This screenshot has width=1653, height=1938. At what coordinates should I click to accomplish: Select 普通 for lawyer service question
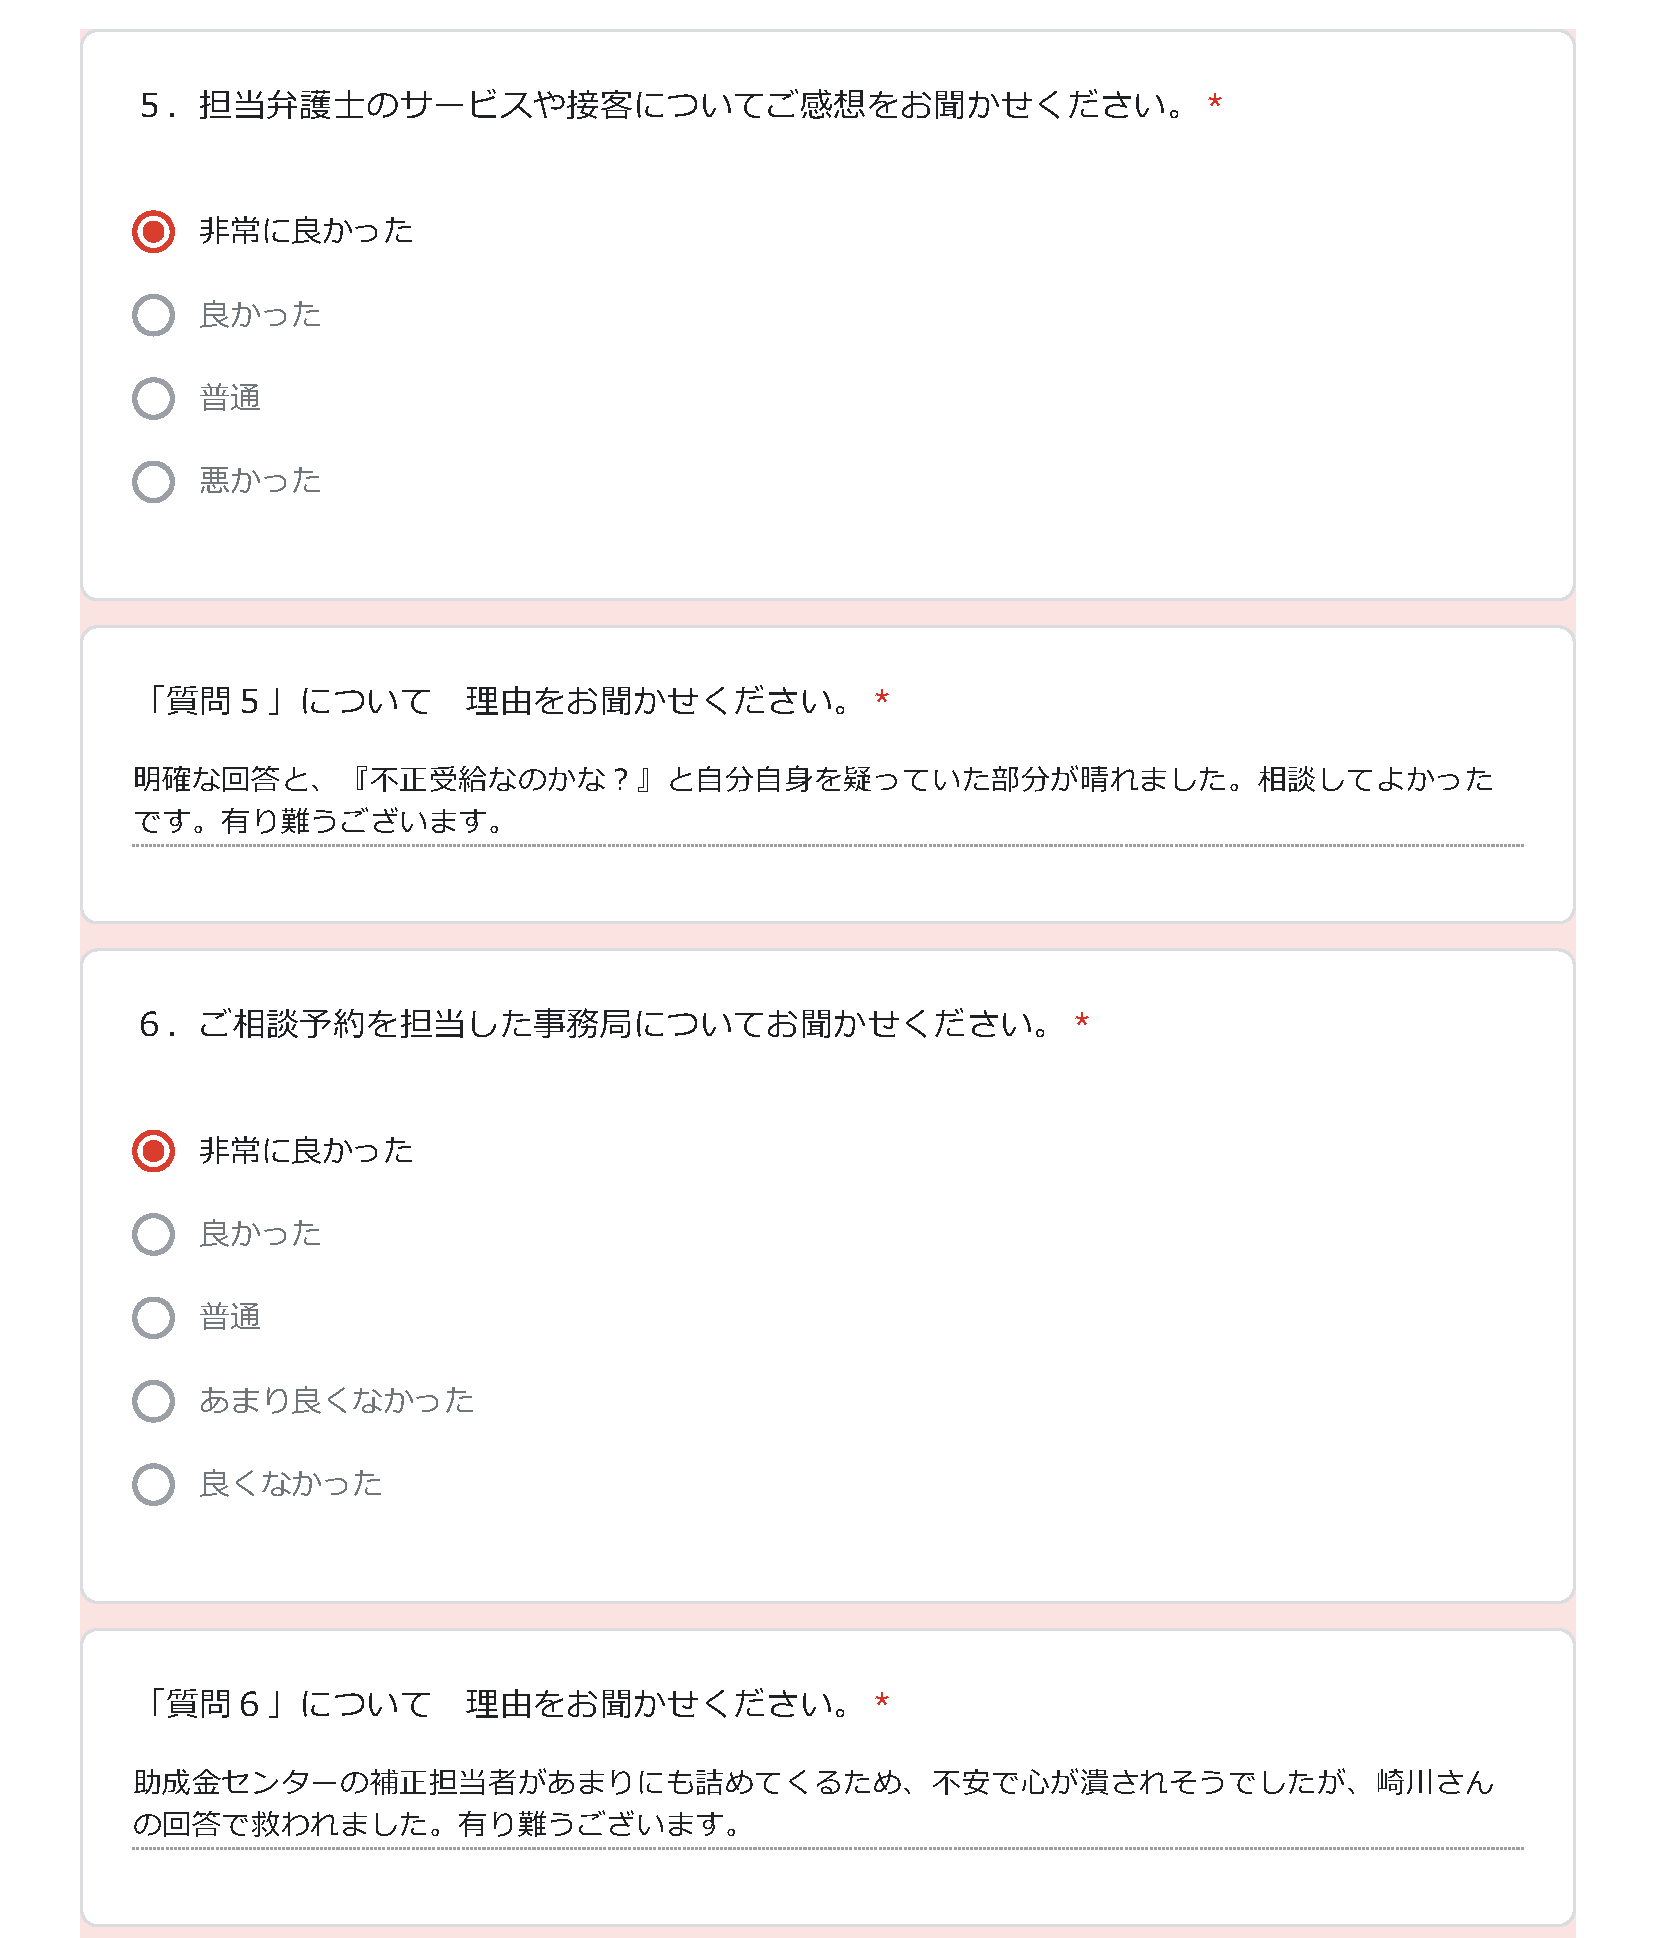pos(153,398)
